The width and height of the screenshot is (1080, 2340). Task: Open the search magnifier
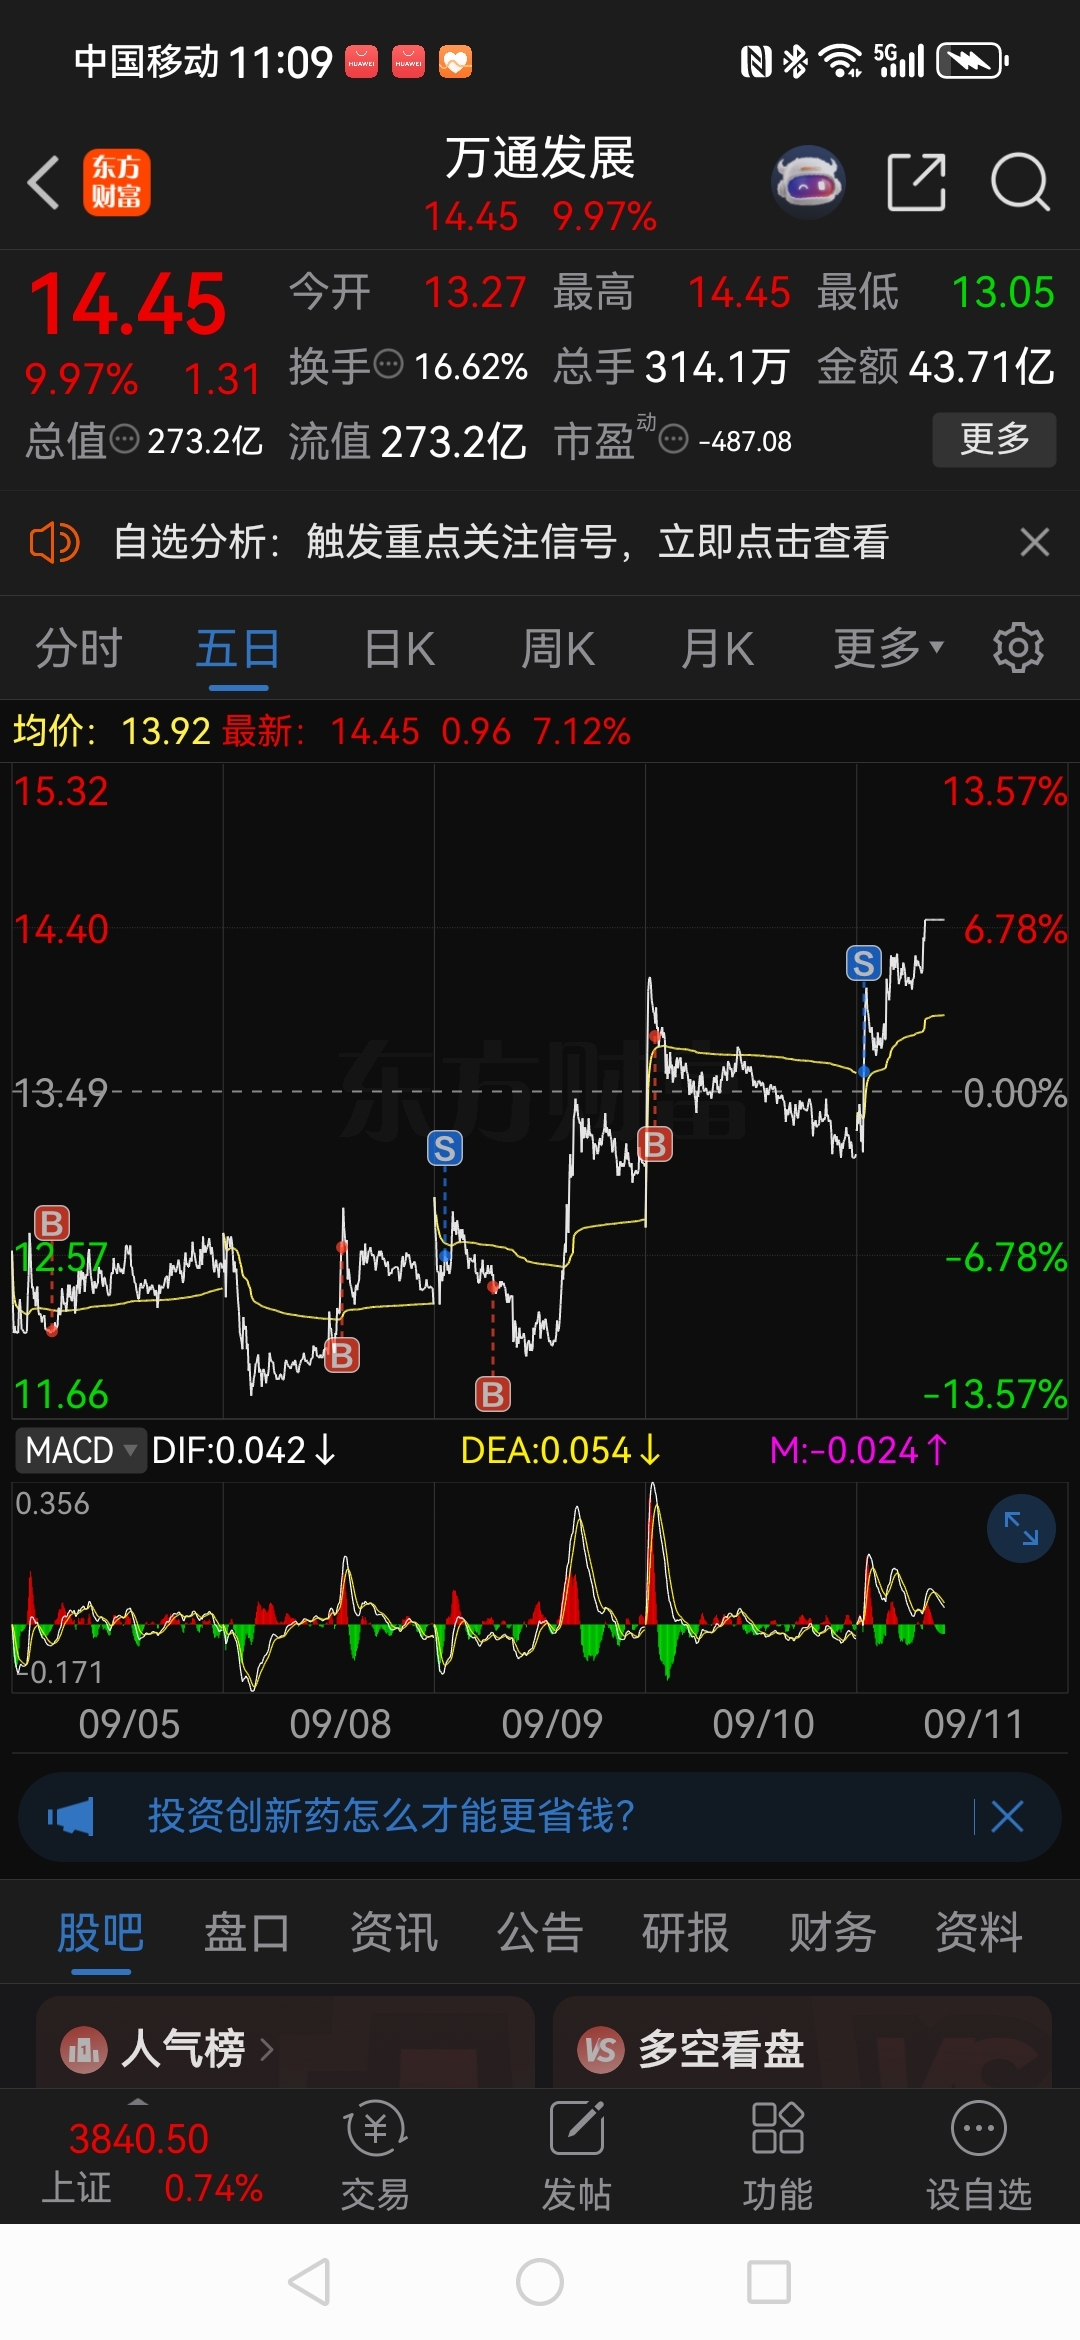pos(1020,183)
